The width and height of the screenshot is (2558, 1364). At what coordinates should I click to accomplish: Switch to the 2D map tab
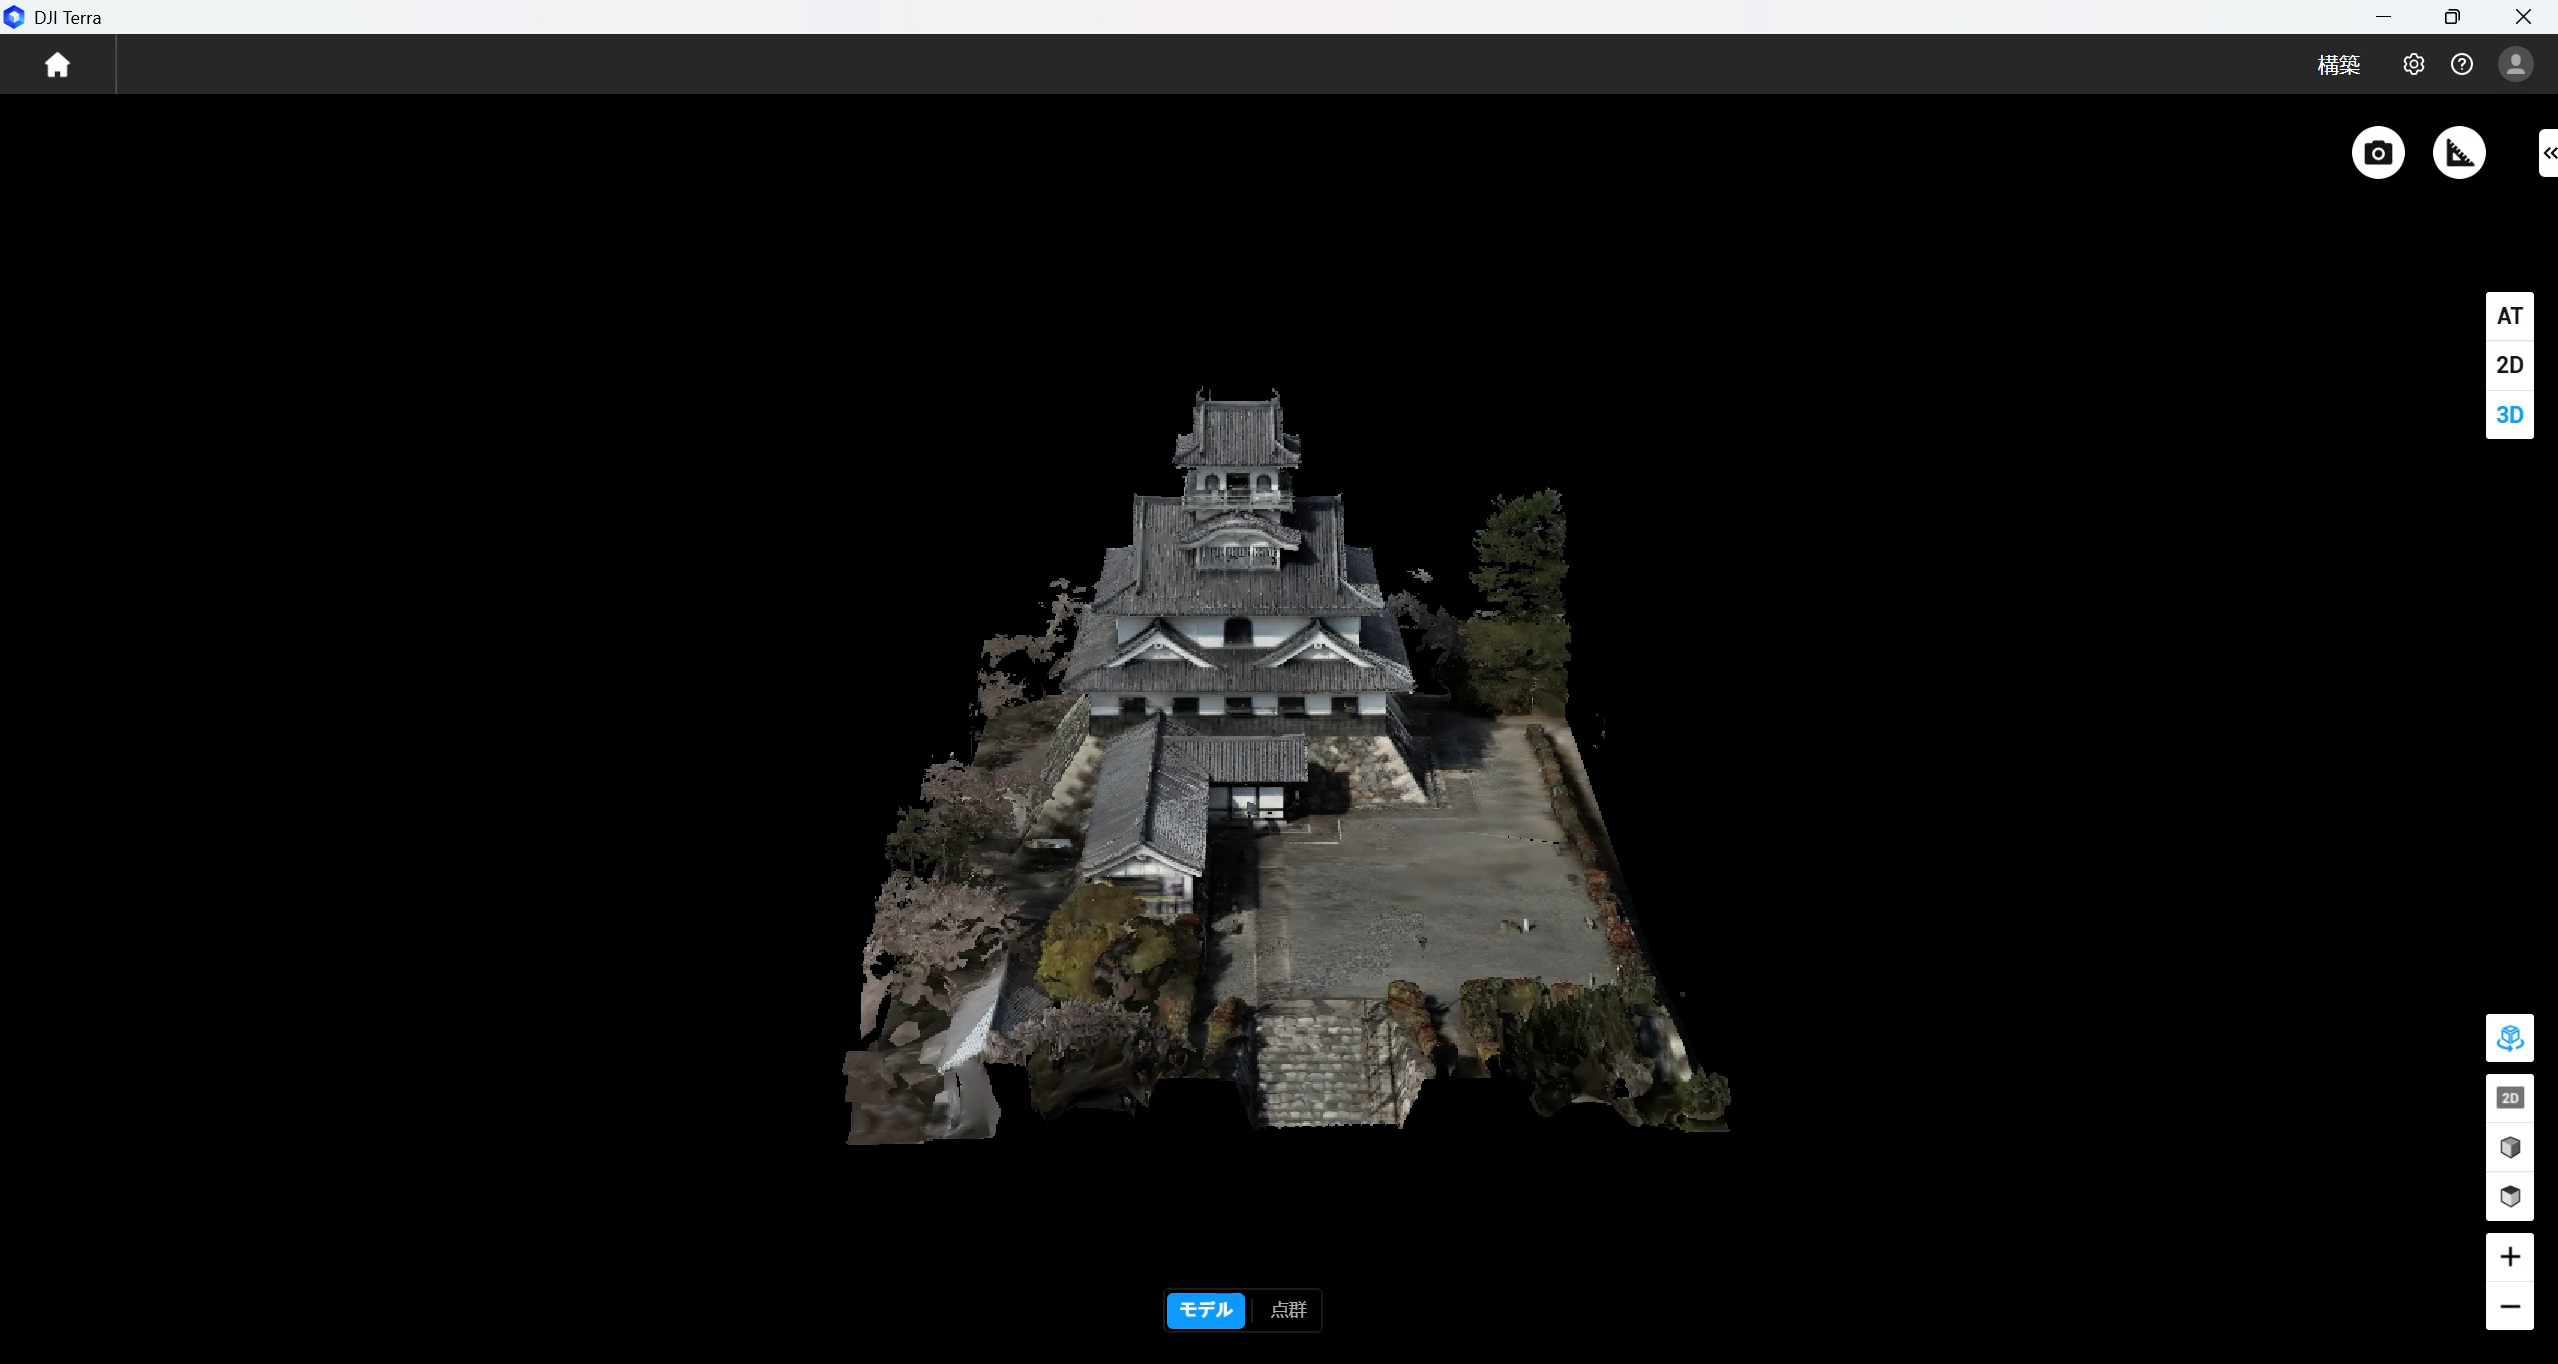(x=2509, y=365)
